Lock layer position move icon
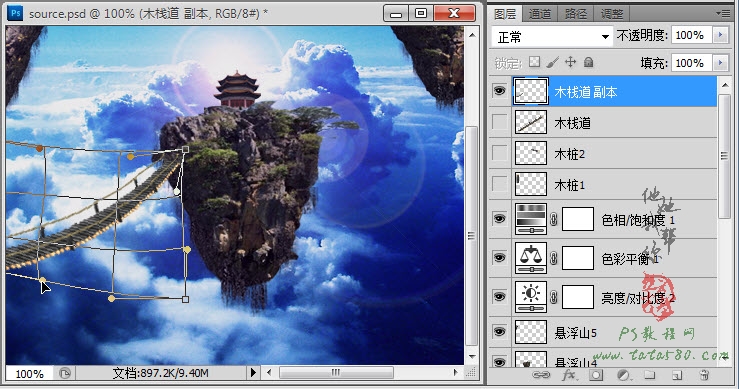739x389 pixels. [x=570, y=62]
